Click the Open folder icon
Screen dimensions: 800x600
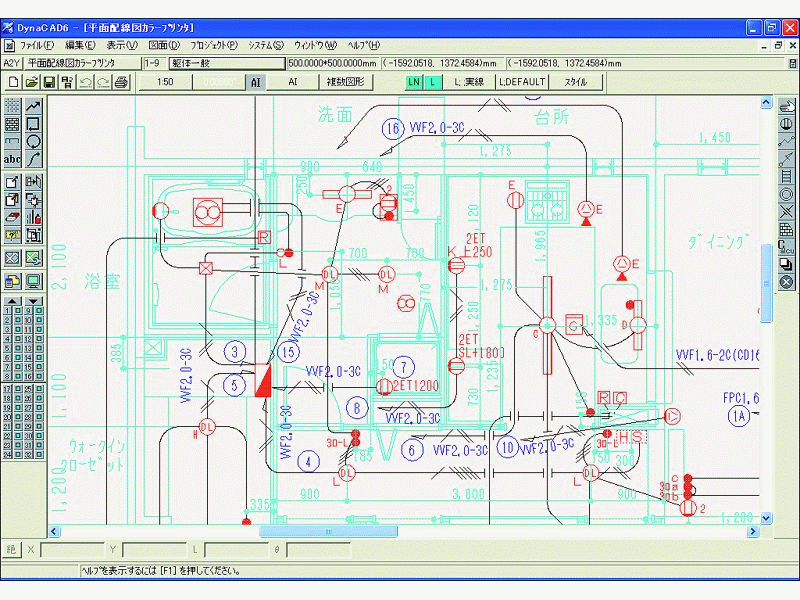coord(31,82)
